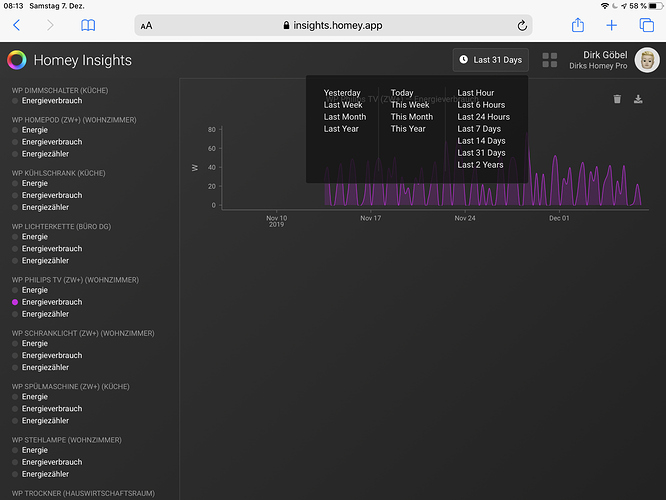The image size is (666, 500).
Task: Pick Yesterday in the date menu
Action: [342, 93]
